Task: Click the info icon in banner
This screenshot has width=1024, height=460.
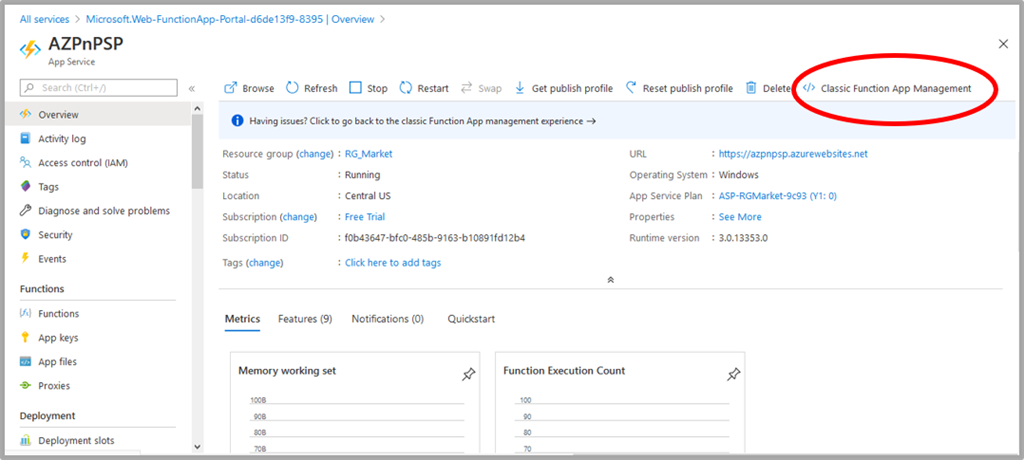Action: click(237, 121)
